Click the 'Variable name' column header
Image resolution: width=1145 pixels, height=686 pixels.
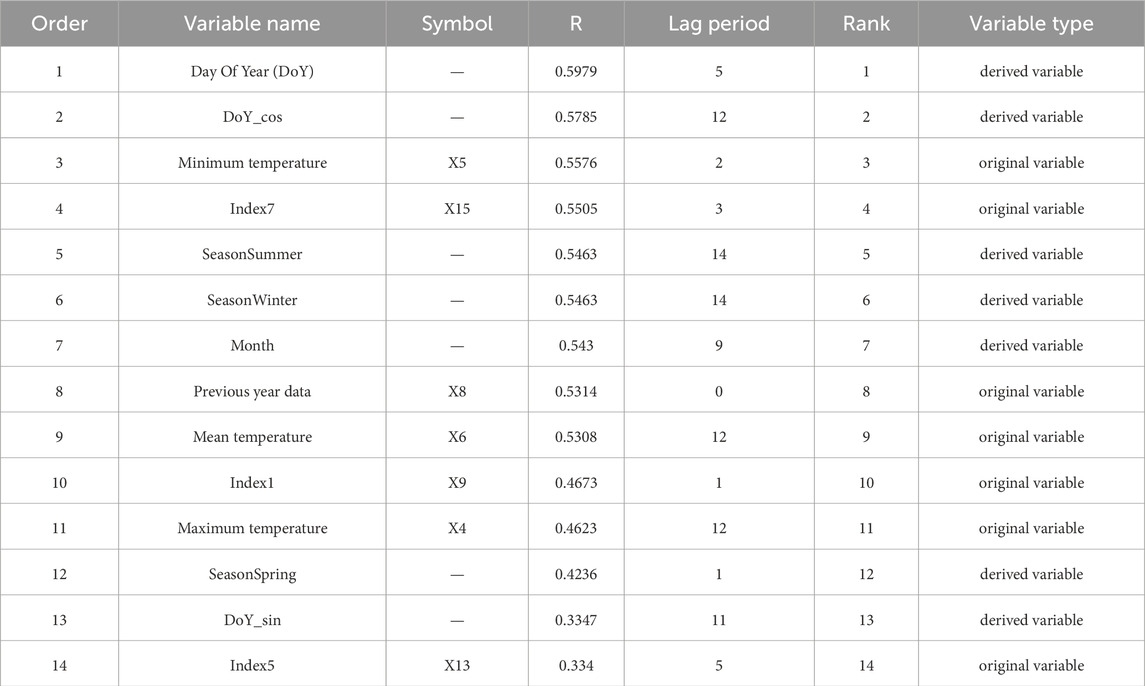coord(252,24)
